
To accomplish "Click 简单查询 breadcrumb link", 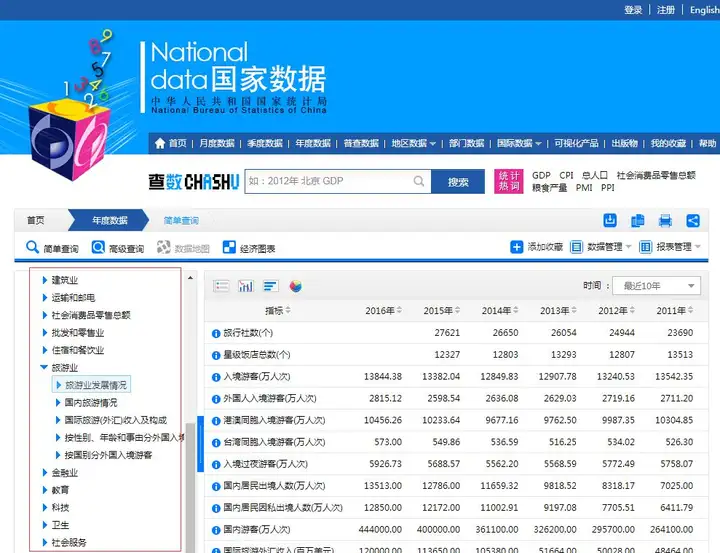I will [x=181, y=220].
